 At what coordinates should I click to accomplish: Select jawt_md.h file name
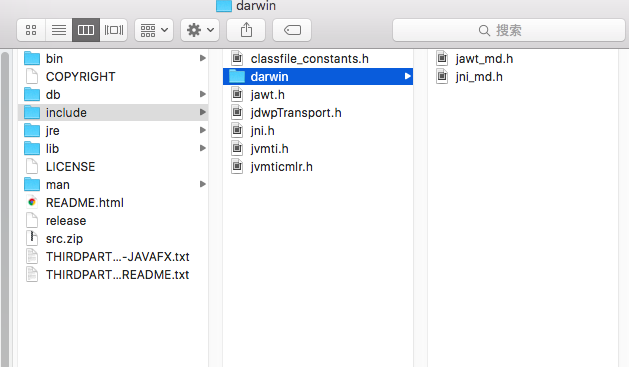[x=484, y=59]
